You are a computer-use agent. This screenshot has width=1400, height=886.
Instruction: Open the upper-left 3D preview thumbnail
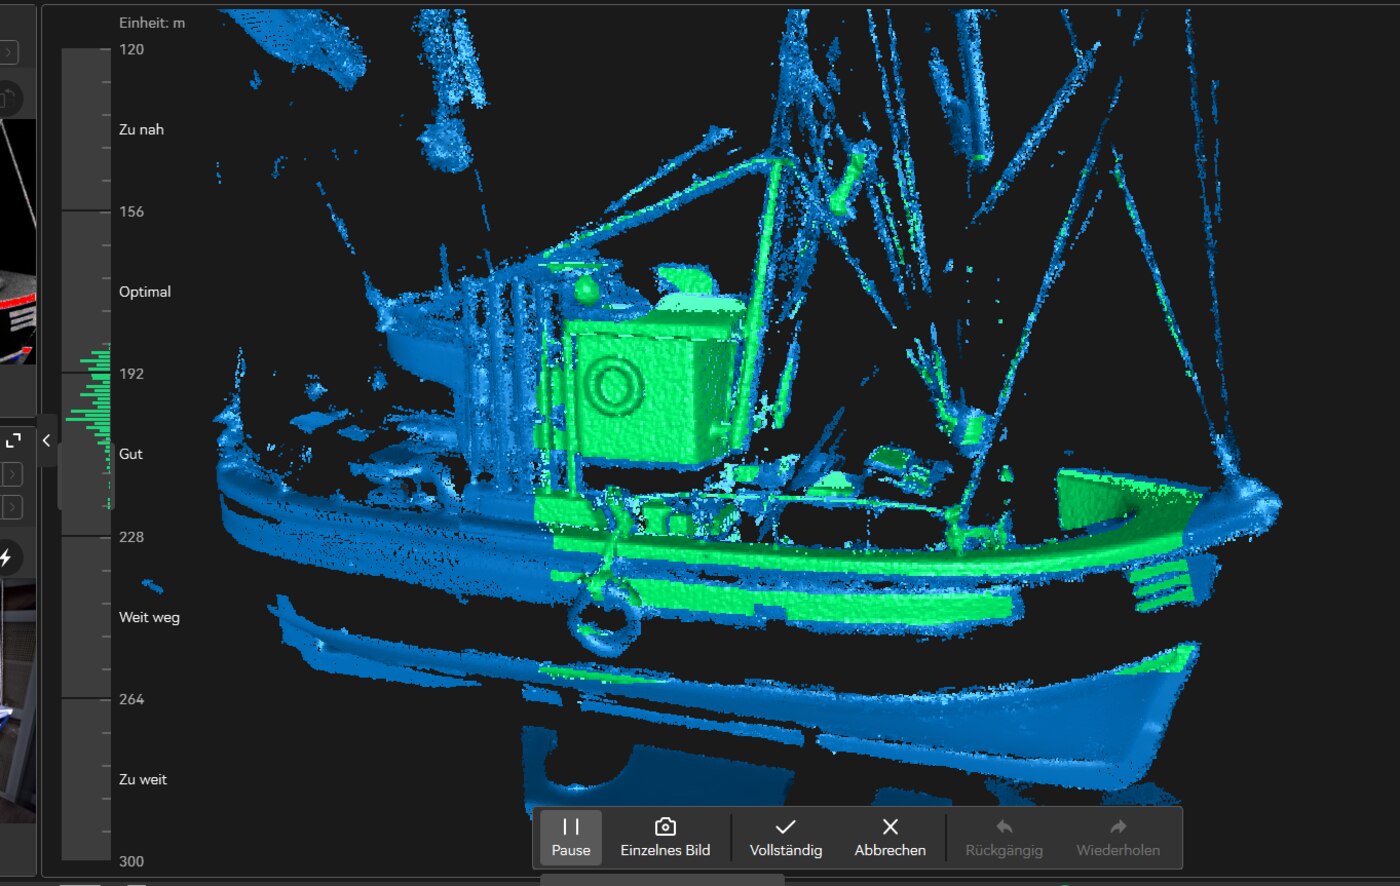click(x=17, y=242)
